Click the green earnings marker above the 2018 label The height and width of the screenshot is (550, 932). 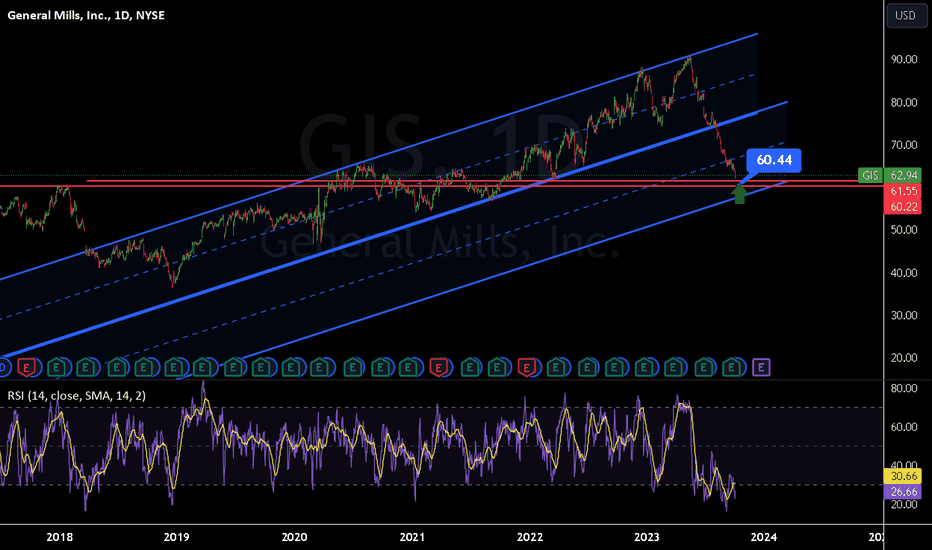pyautogui.click(x=56, y=367)
